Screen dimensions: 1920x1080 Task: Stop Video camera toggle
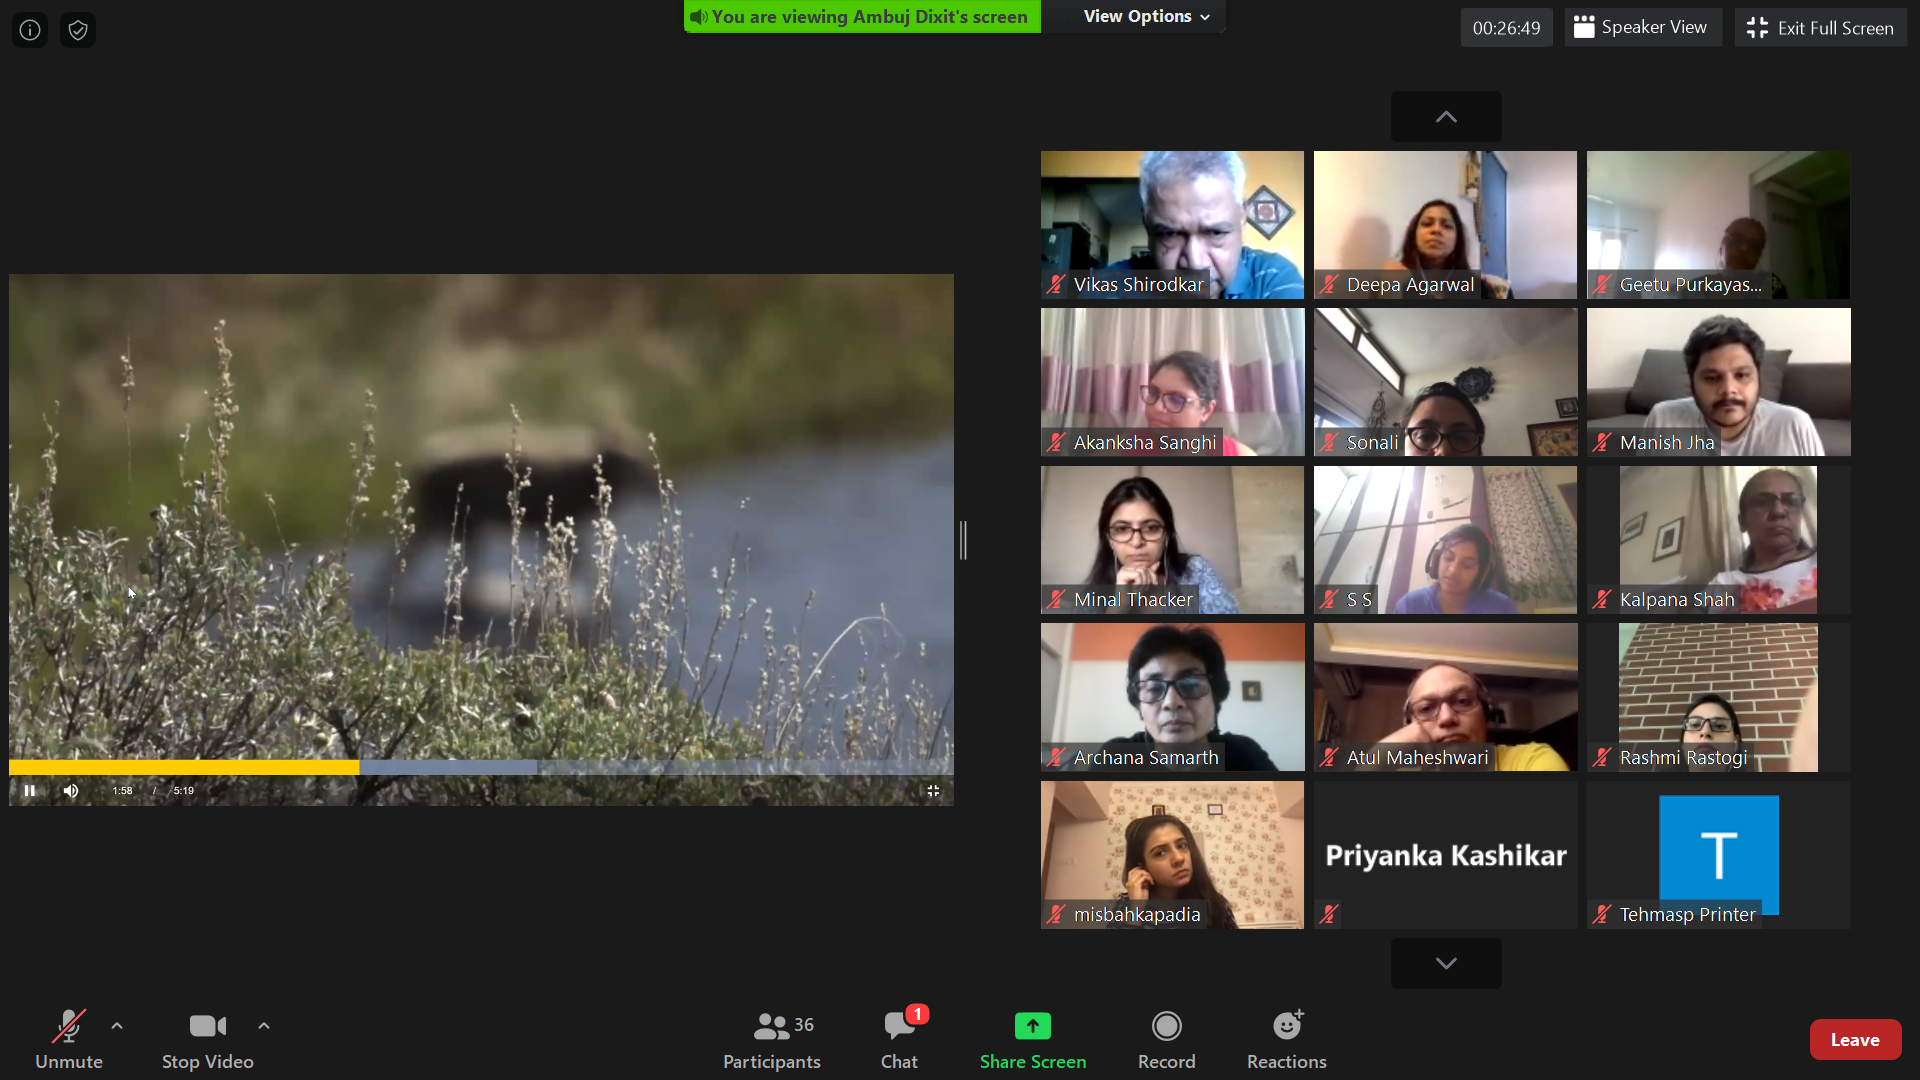click(x=207, y=1039)
